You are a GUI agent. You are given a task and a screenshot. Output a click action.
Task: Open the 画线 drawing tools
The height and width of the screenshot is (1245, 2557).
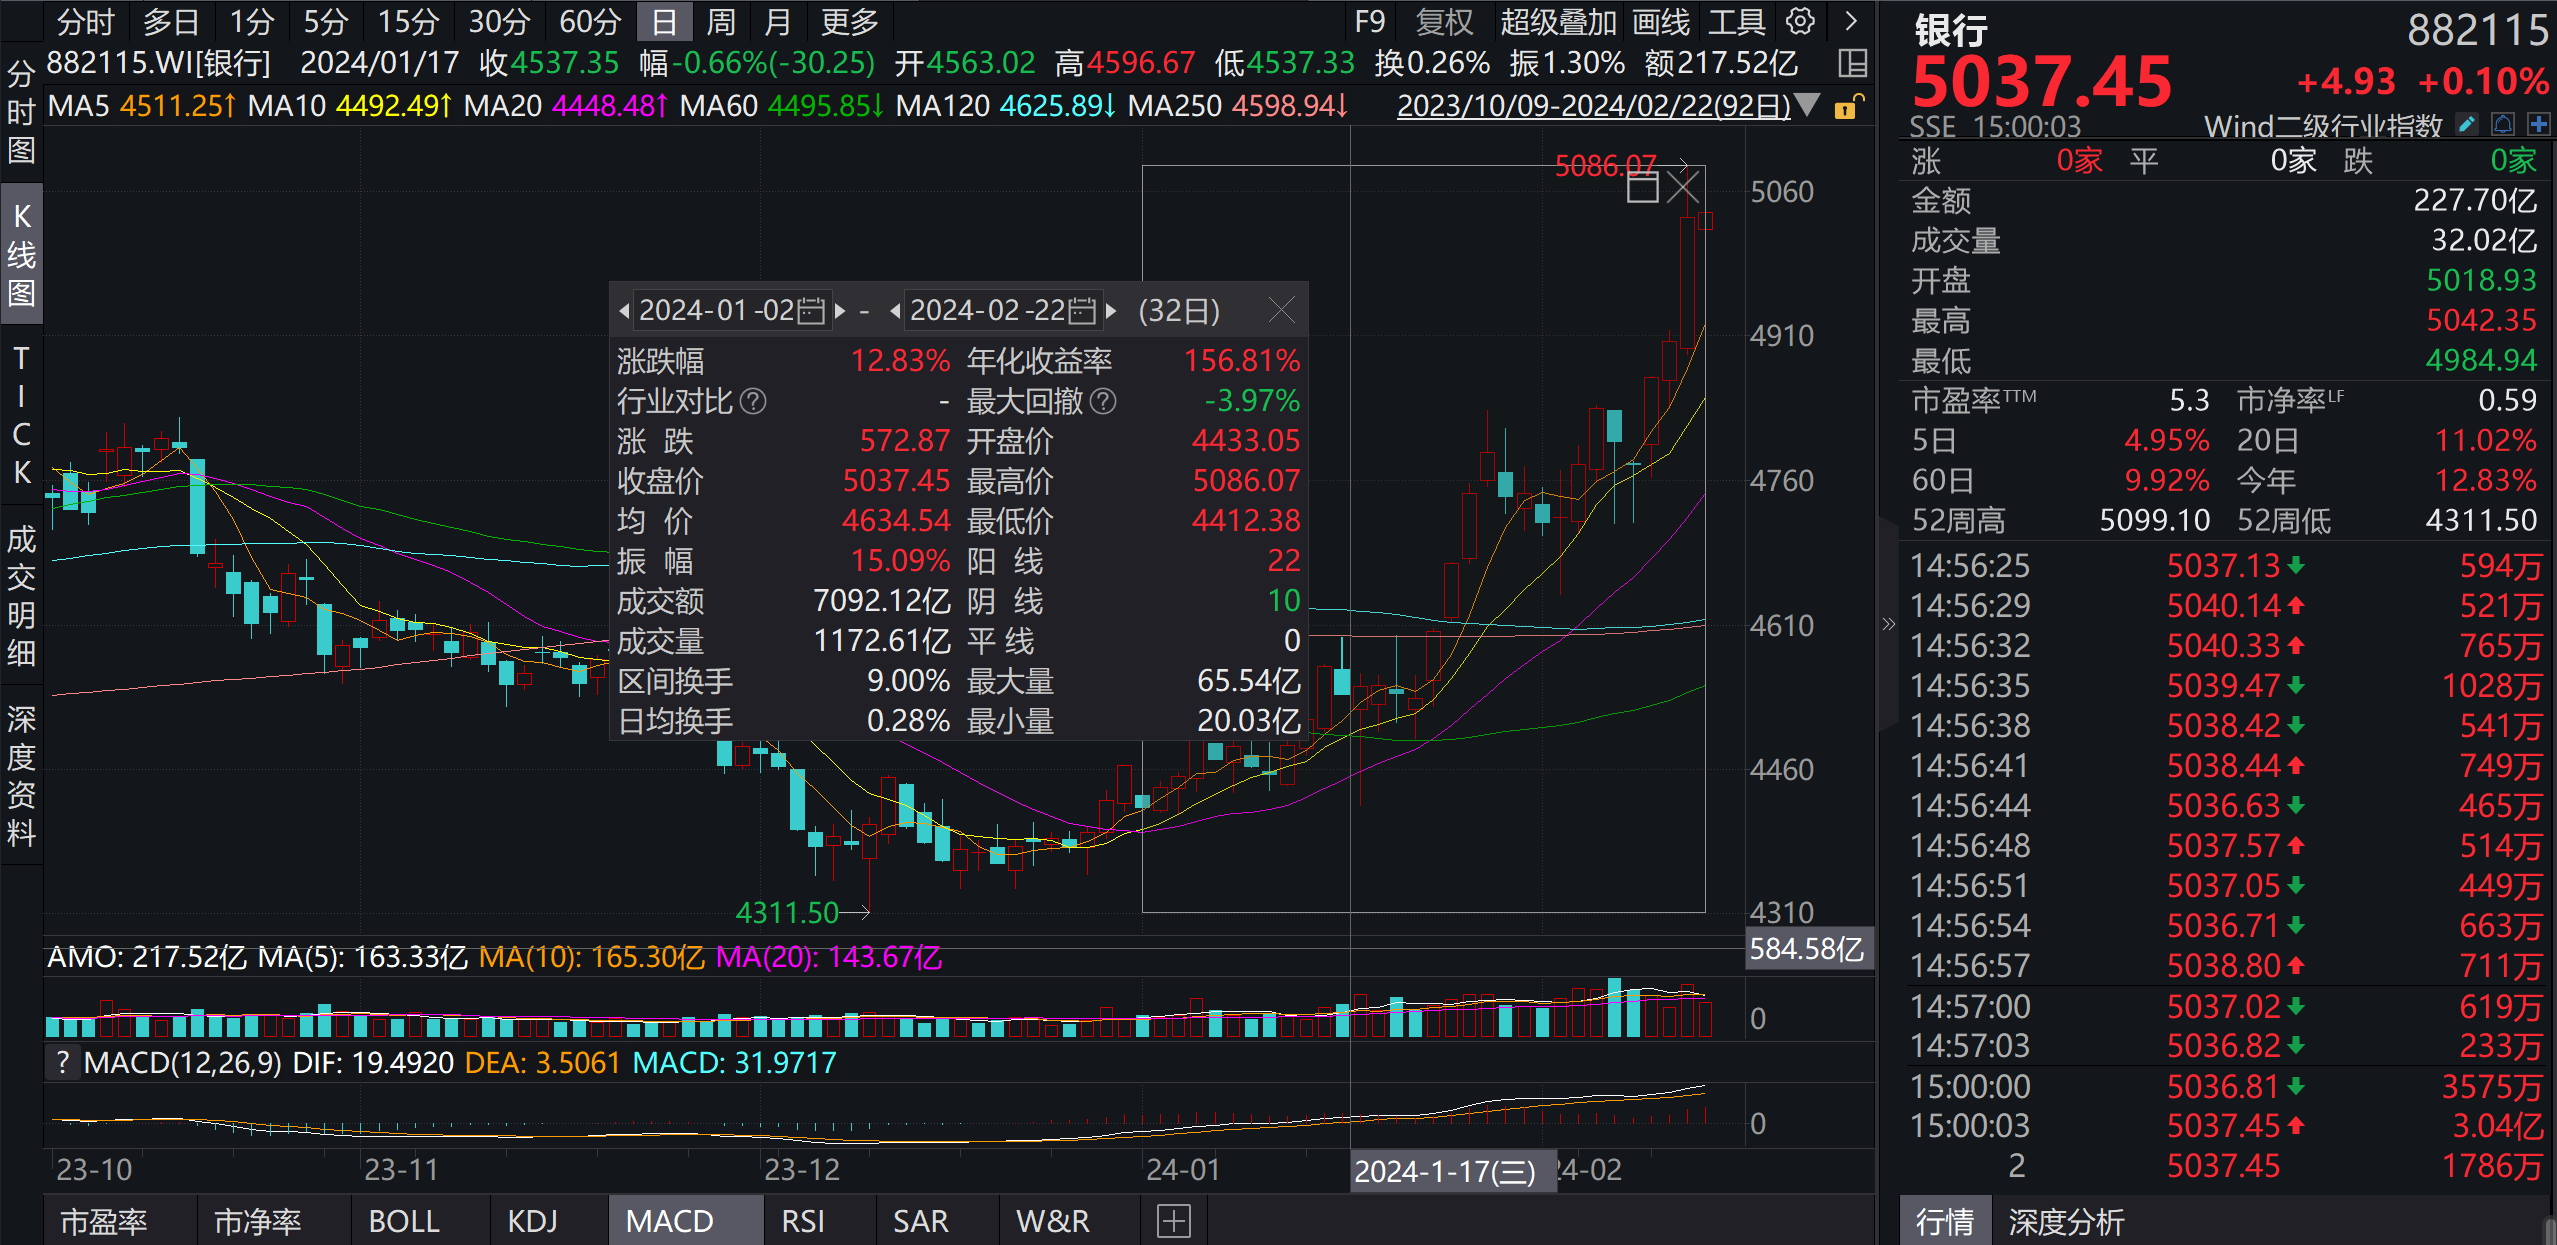(x=1661, y=21)
